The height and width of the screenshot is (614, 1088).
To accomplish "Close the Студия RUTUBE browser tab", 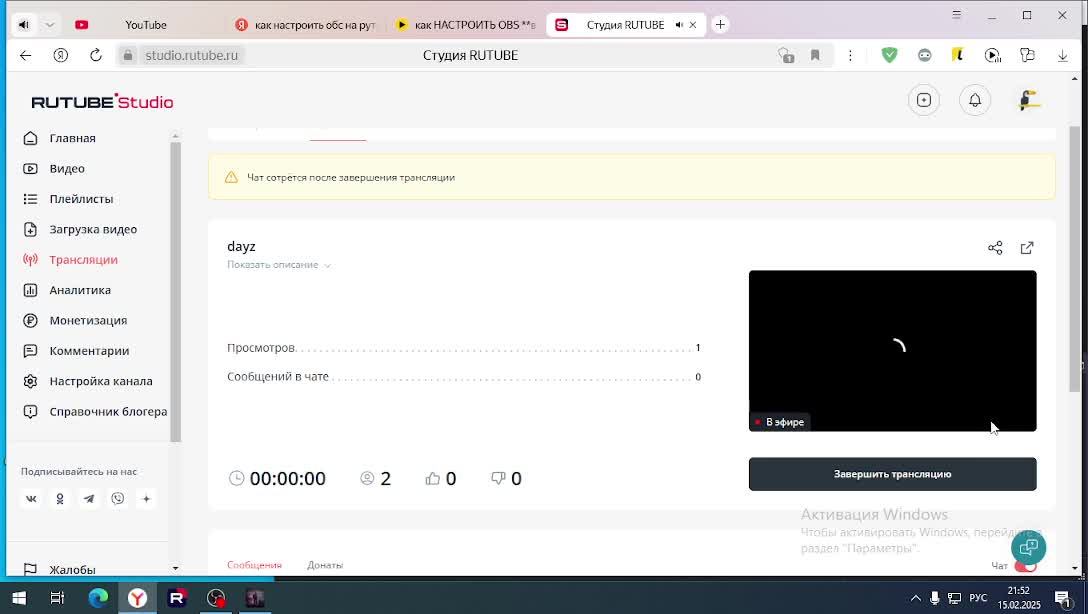I will click(x=692, y=25).
